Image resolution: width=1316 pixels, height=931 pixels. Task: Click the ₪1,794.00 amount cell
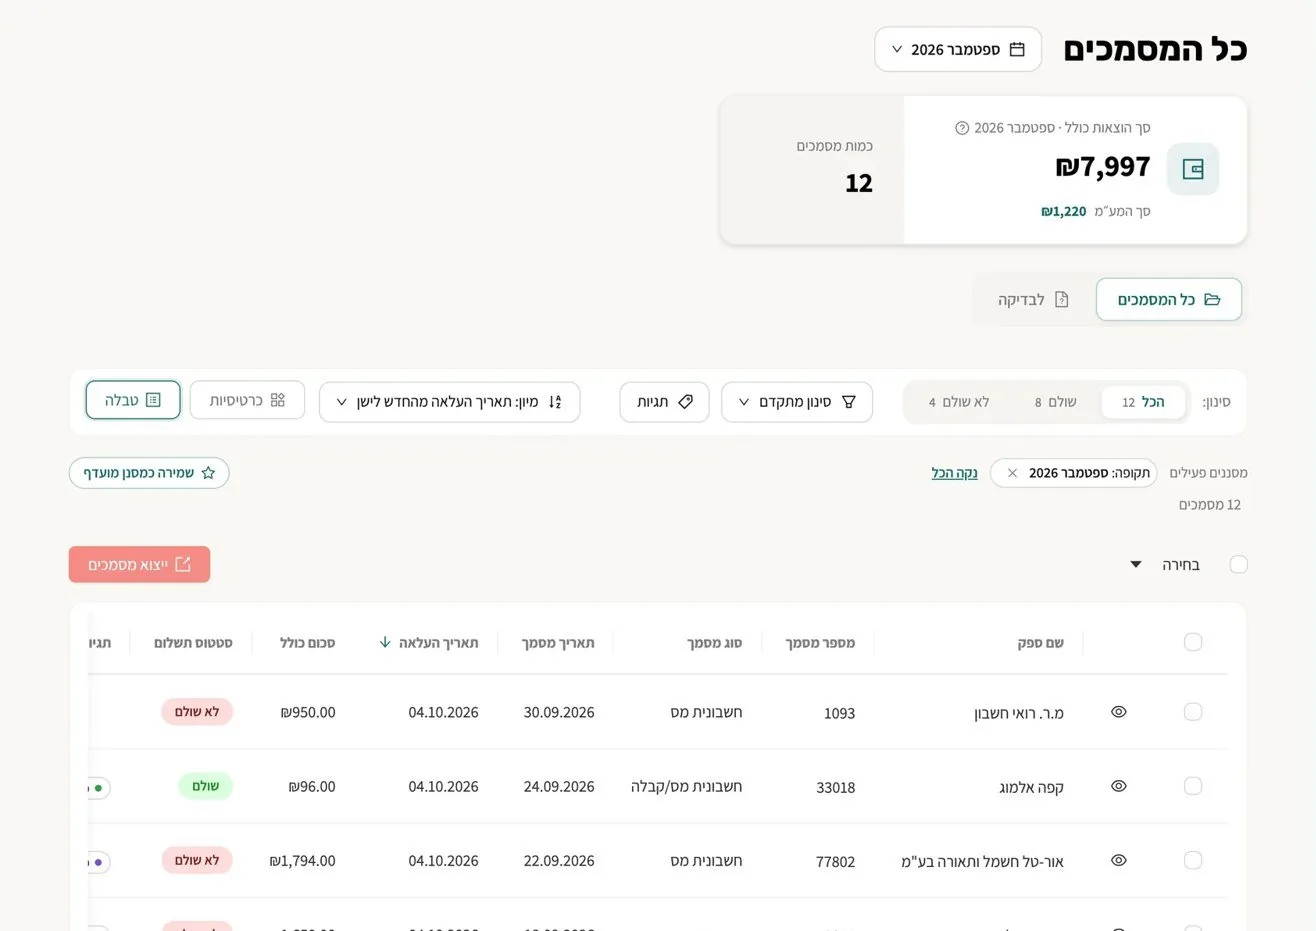[303, 861]
